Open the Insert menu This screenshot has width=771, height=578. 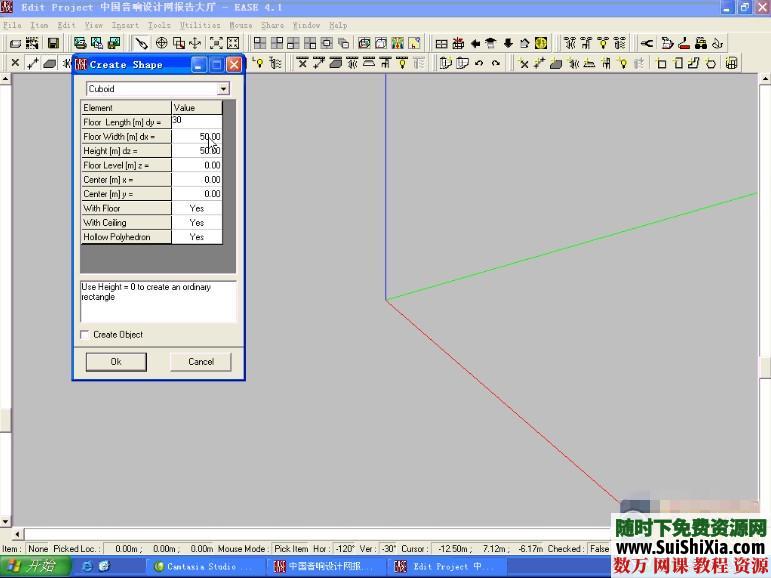(x=125, y=25)
